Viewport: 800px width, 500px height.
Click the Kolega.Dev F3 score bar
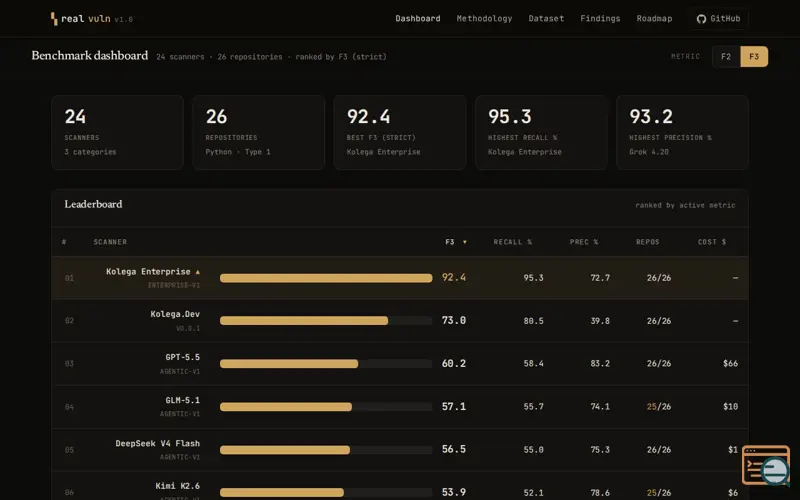pyautogui.click(x=326, y=321)
